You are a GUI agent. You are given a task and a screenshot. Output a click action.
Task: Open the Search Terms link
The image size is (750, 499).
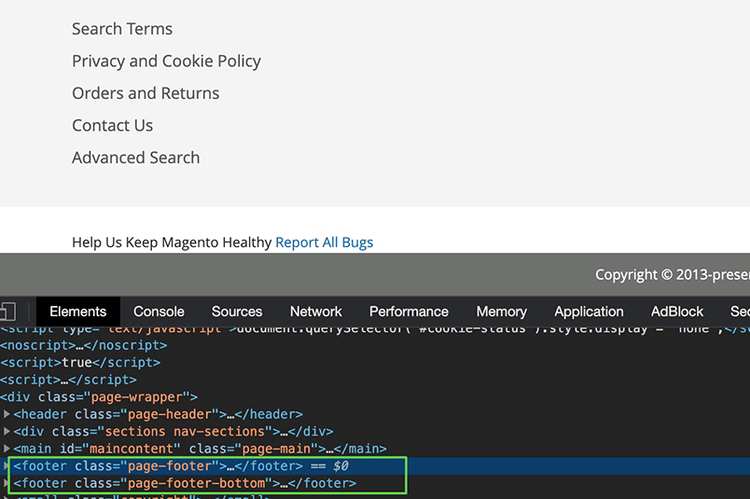(x=122, y=29)
